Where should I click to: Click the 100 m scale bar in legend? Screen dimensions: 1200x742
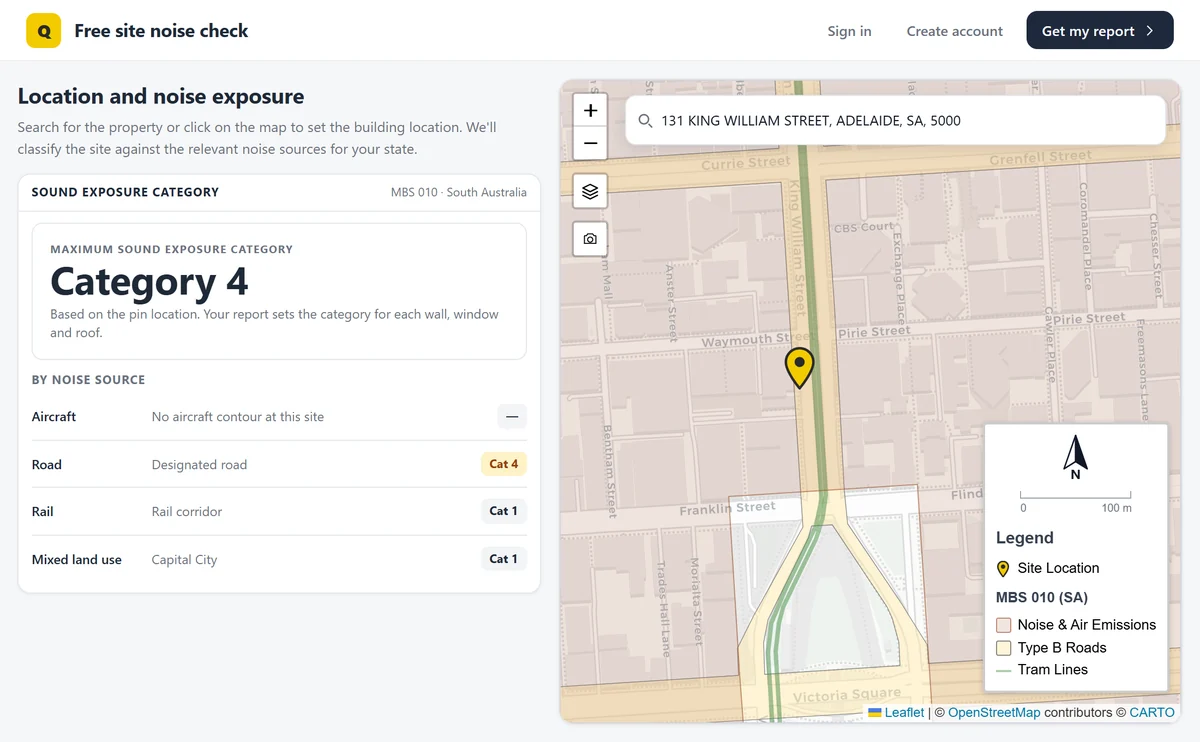tap(1076, 500)
